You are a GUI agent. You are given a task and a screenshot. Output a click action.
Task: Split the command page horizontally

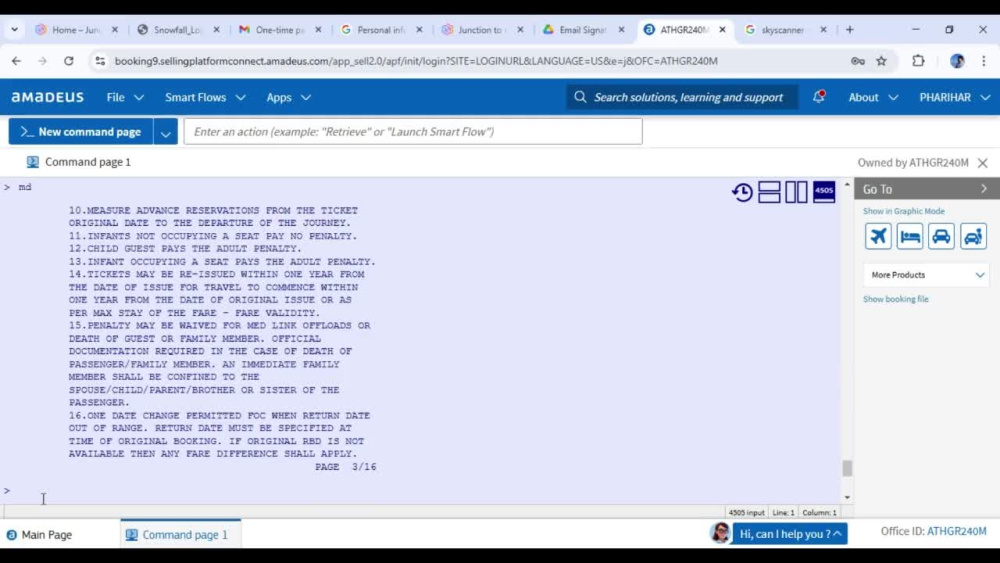[769, 192]
